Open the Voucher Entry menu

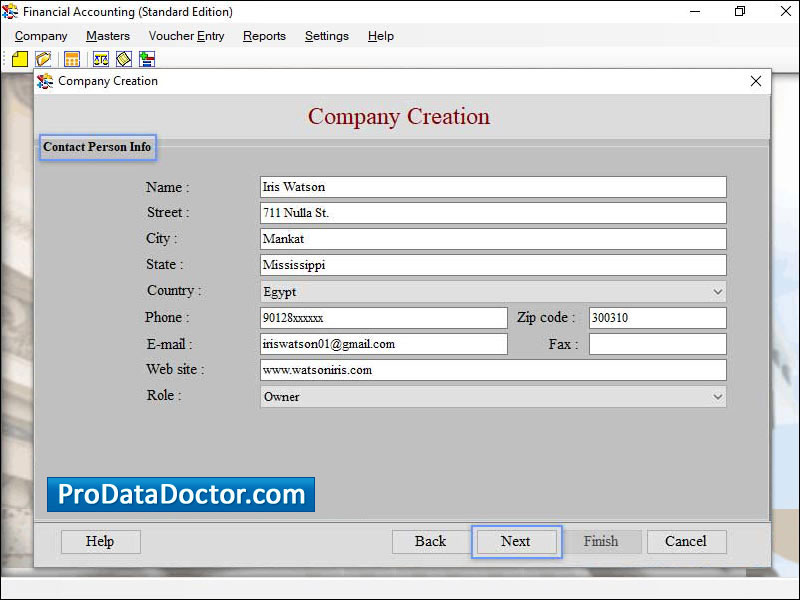pos(186,36)
